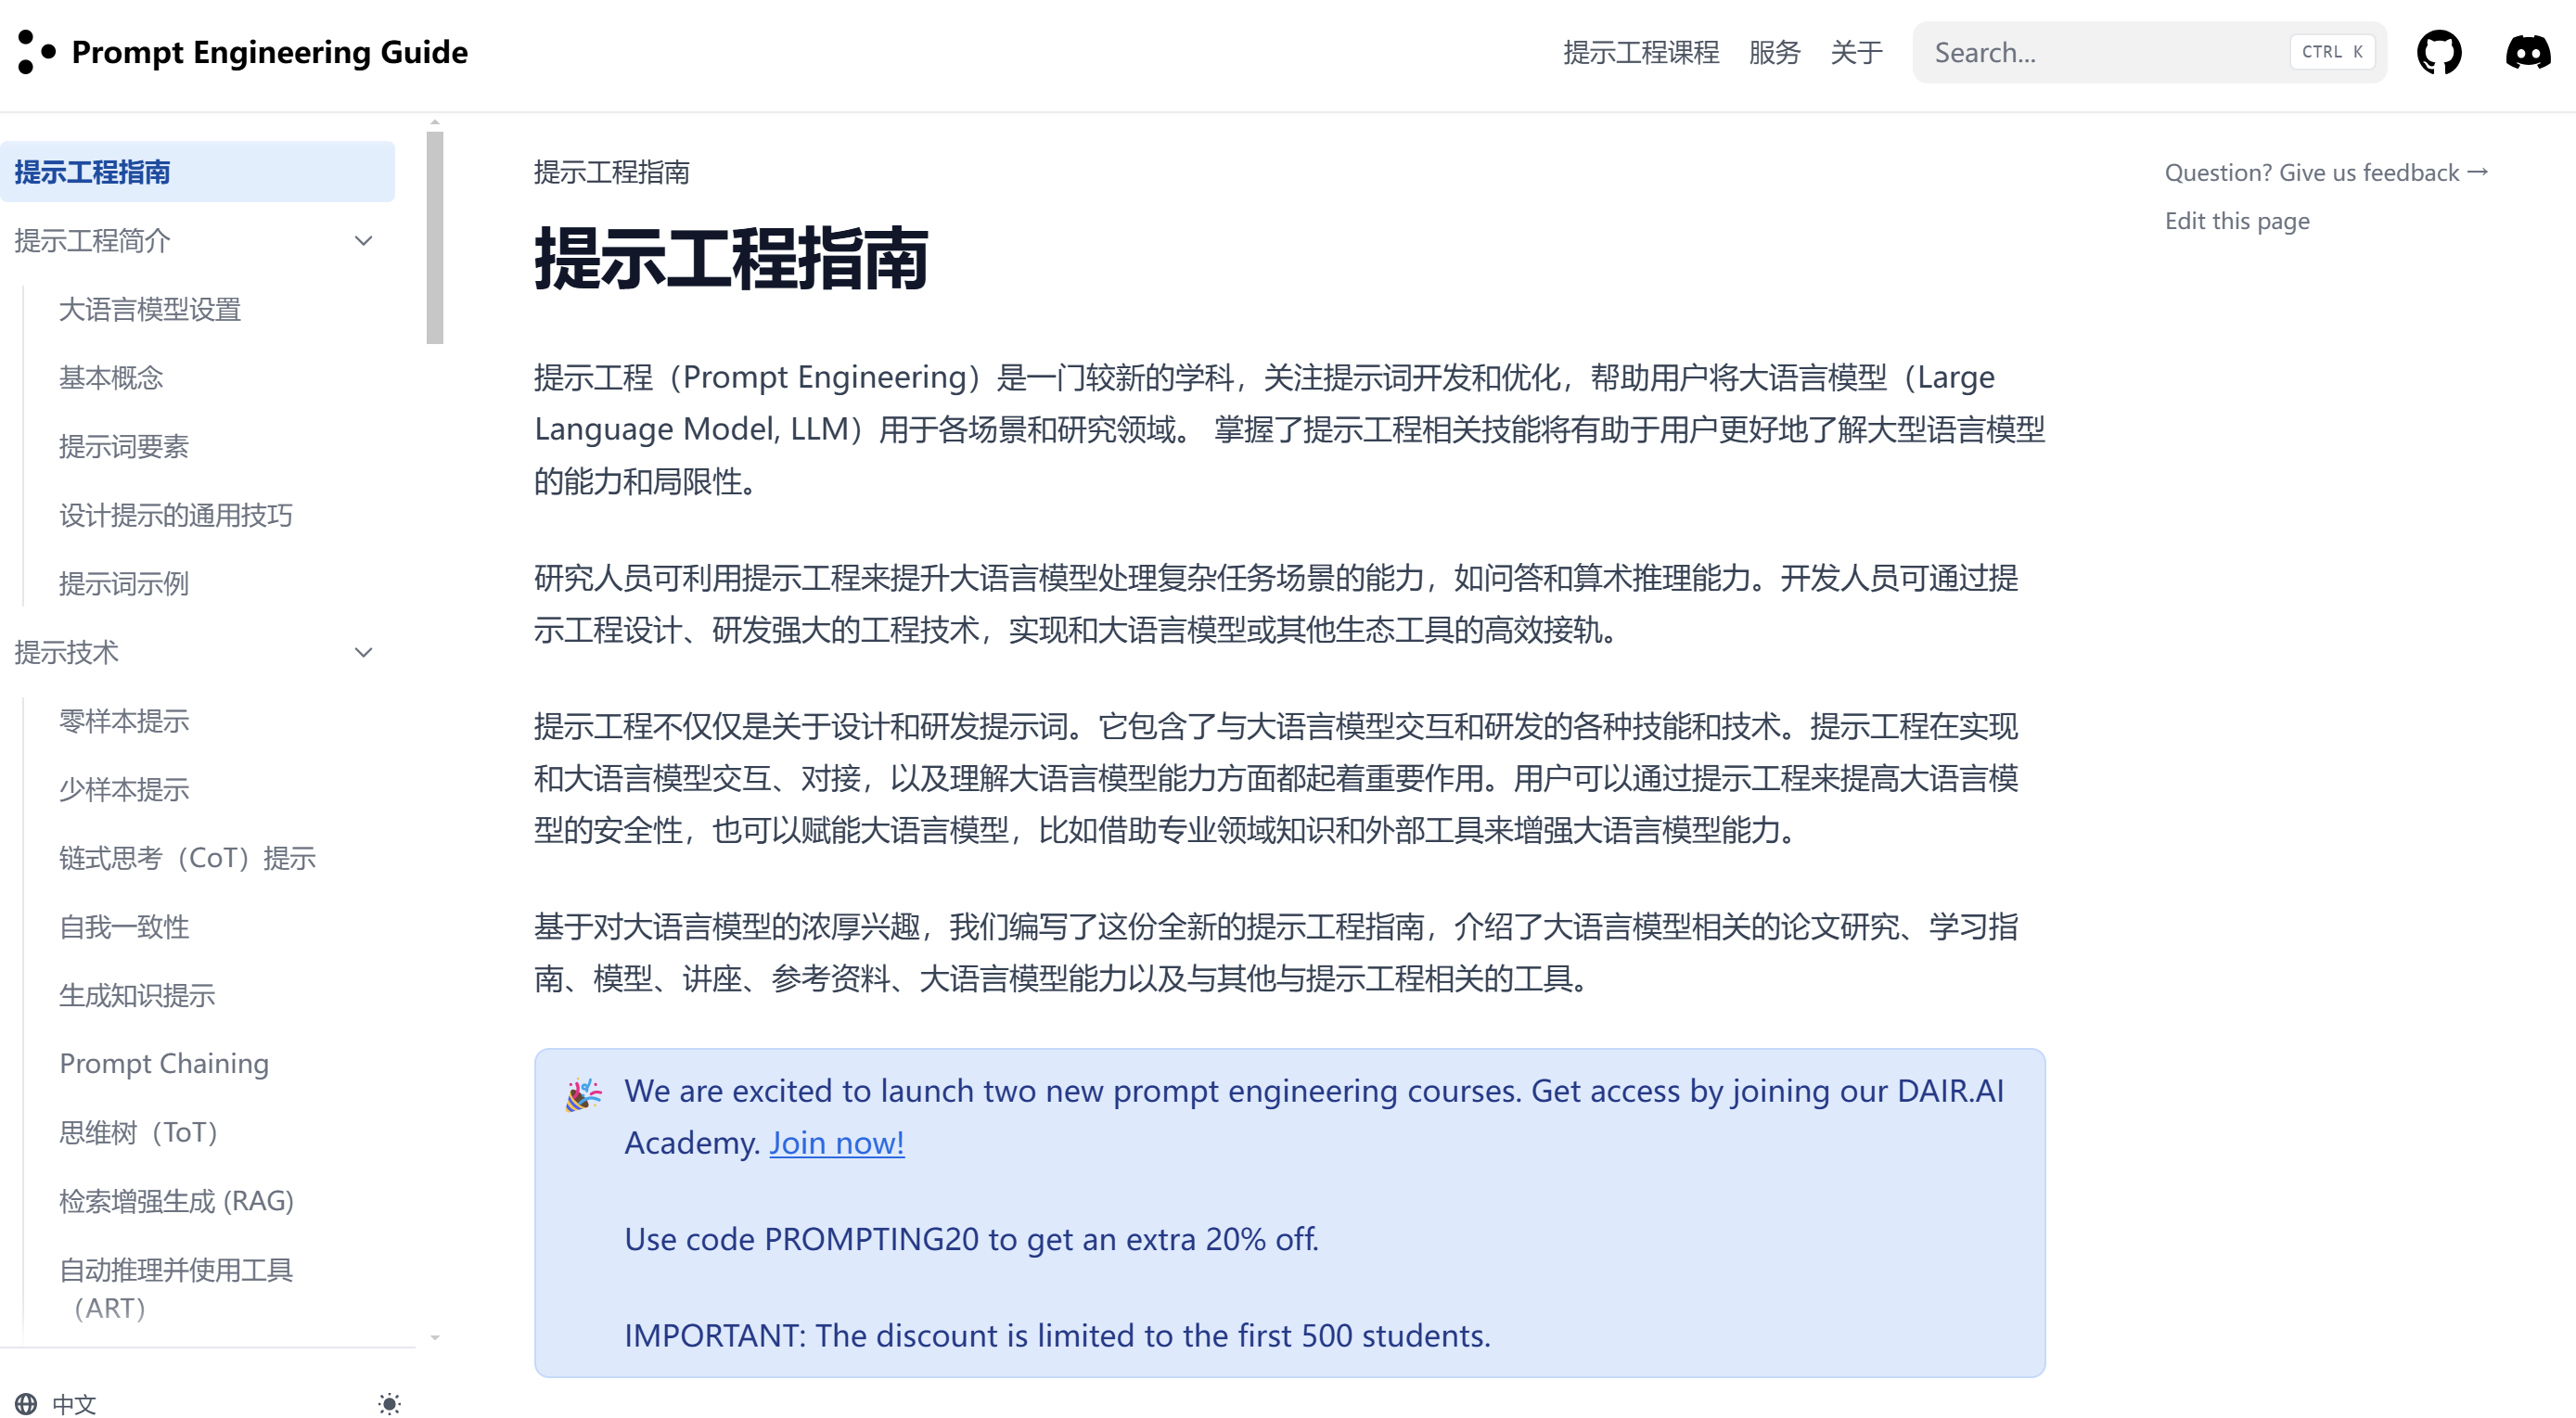This screenshot has width=2576, height=1418.
Task: Open Edit this page link
Action: tap(2237, 220)
